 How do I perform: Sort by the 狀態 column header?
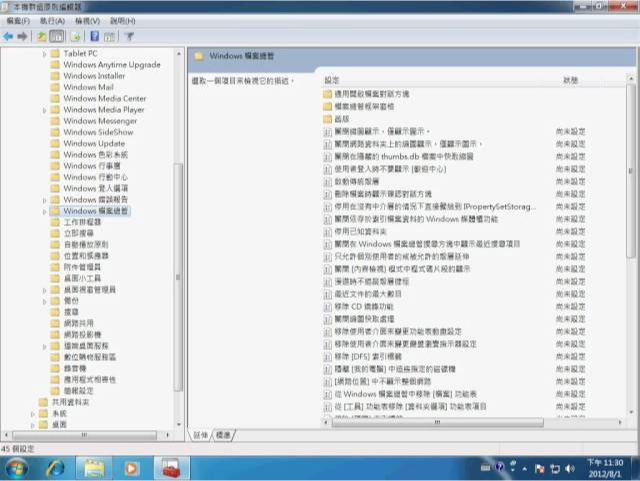pos(571,80)
